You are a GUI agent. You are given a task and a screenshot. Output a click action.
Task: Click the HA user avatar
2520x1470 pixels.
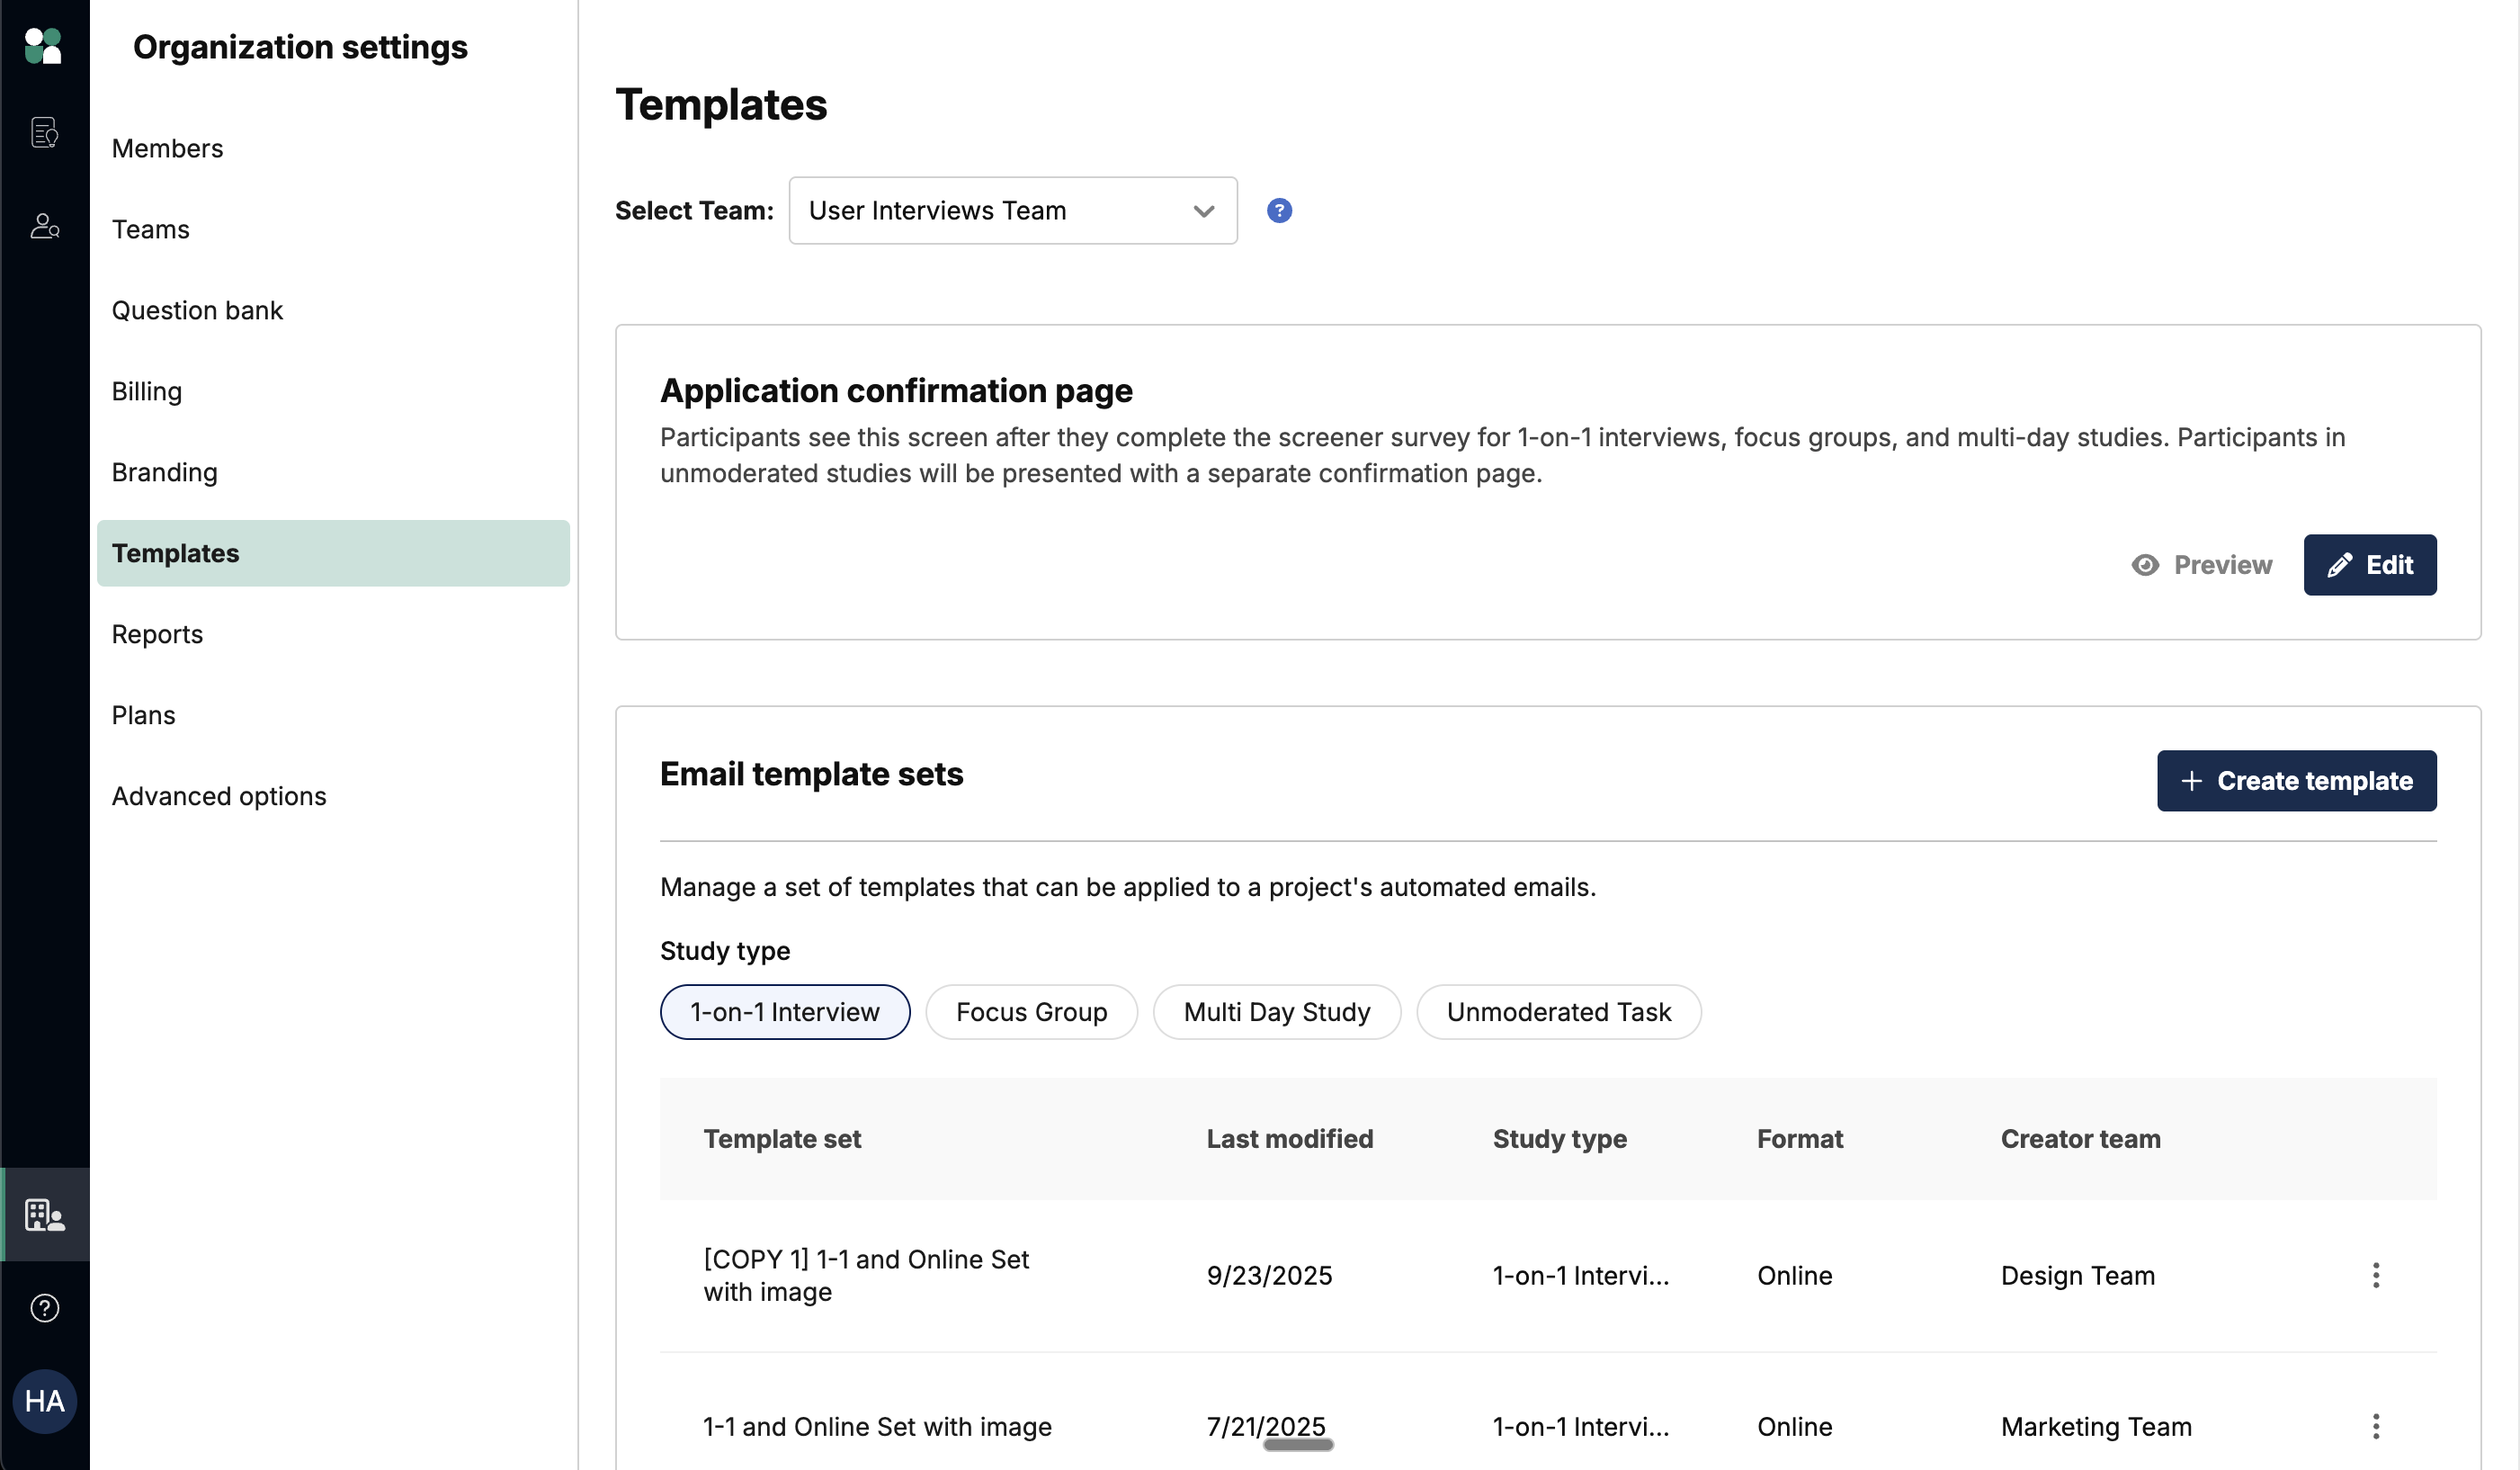(44, 1400)
